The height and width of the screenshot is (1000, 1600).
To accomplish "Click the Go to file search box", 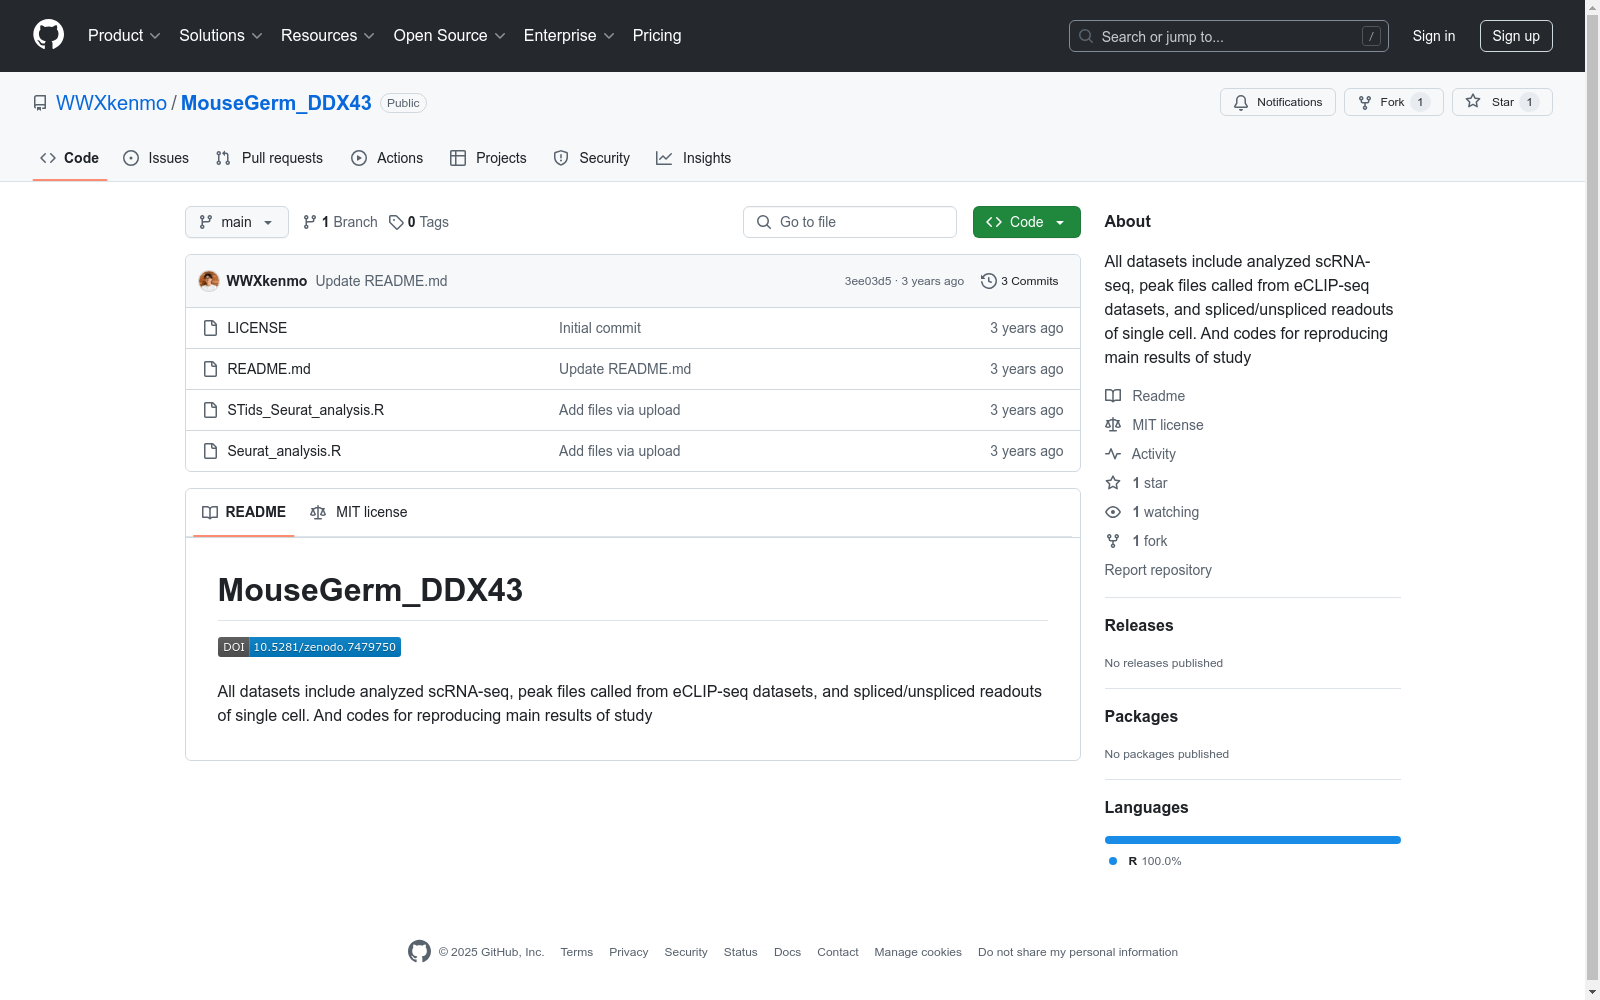I will [850, 222].
